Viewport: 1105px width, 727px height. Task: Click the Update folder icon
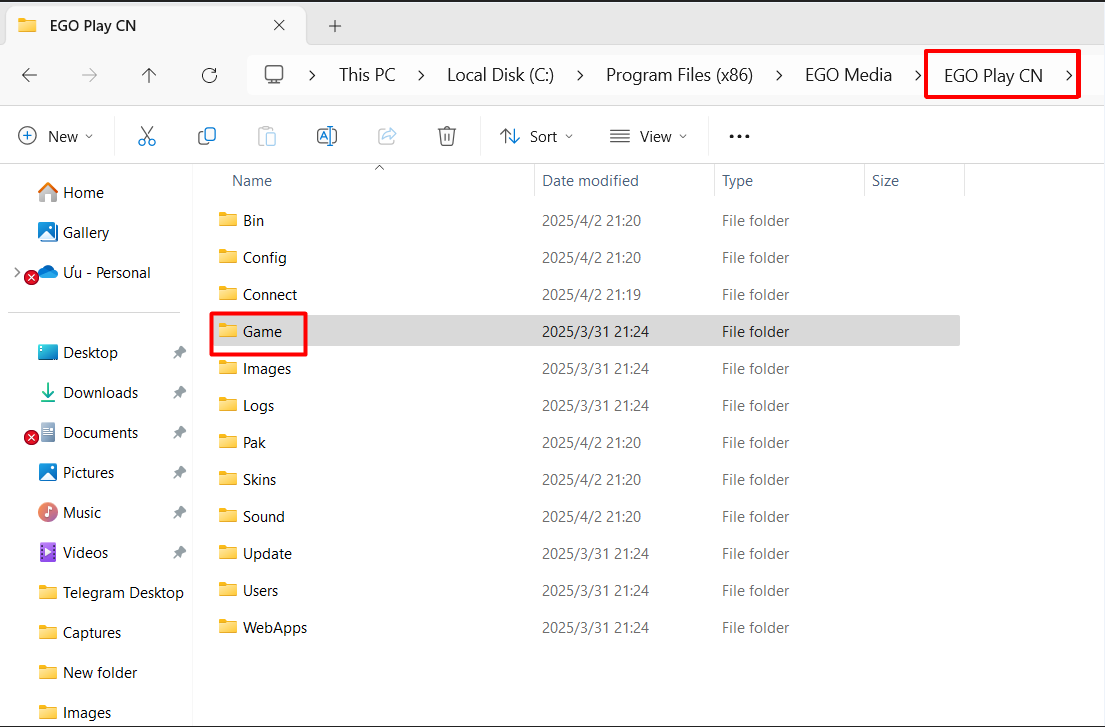tap(228, 553)
